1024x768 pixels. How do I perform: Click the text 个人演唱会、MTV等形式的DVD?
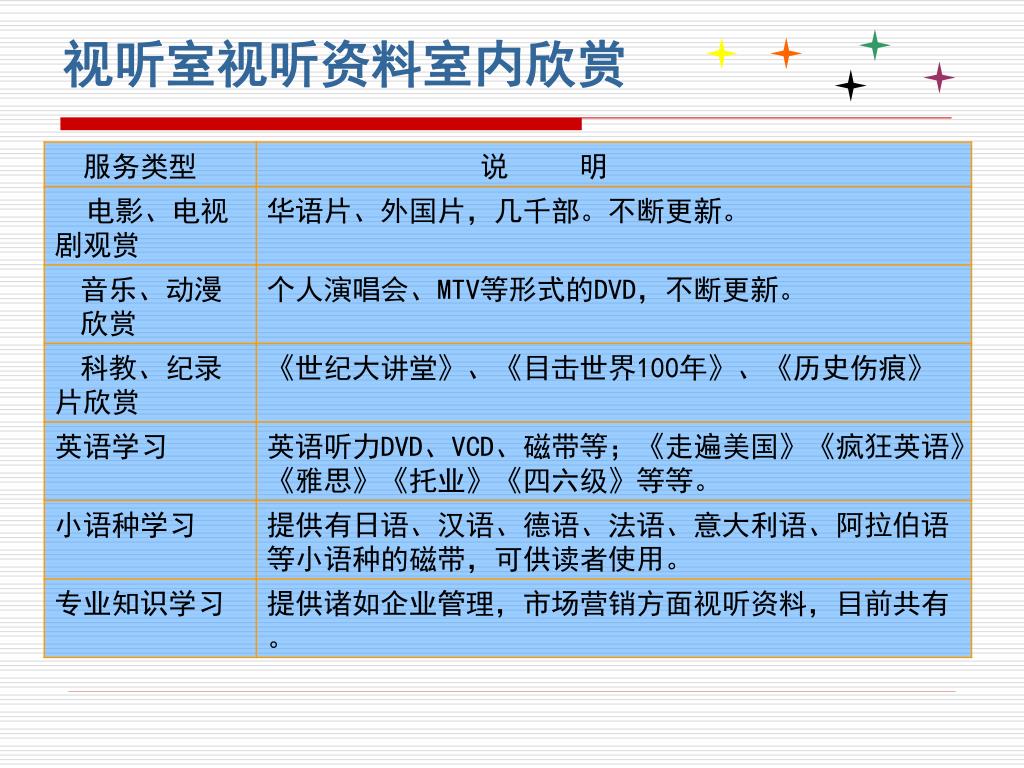click(x=452, y=289)
